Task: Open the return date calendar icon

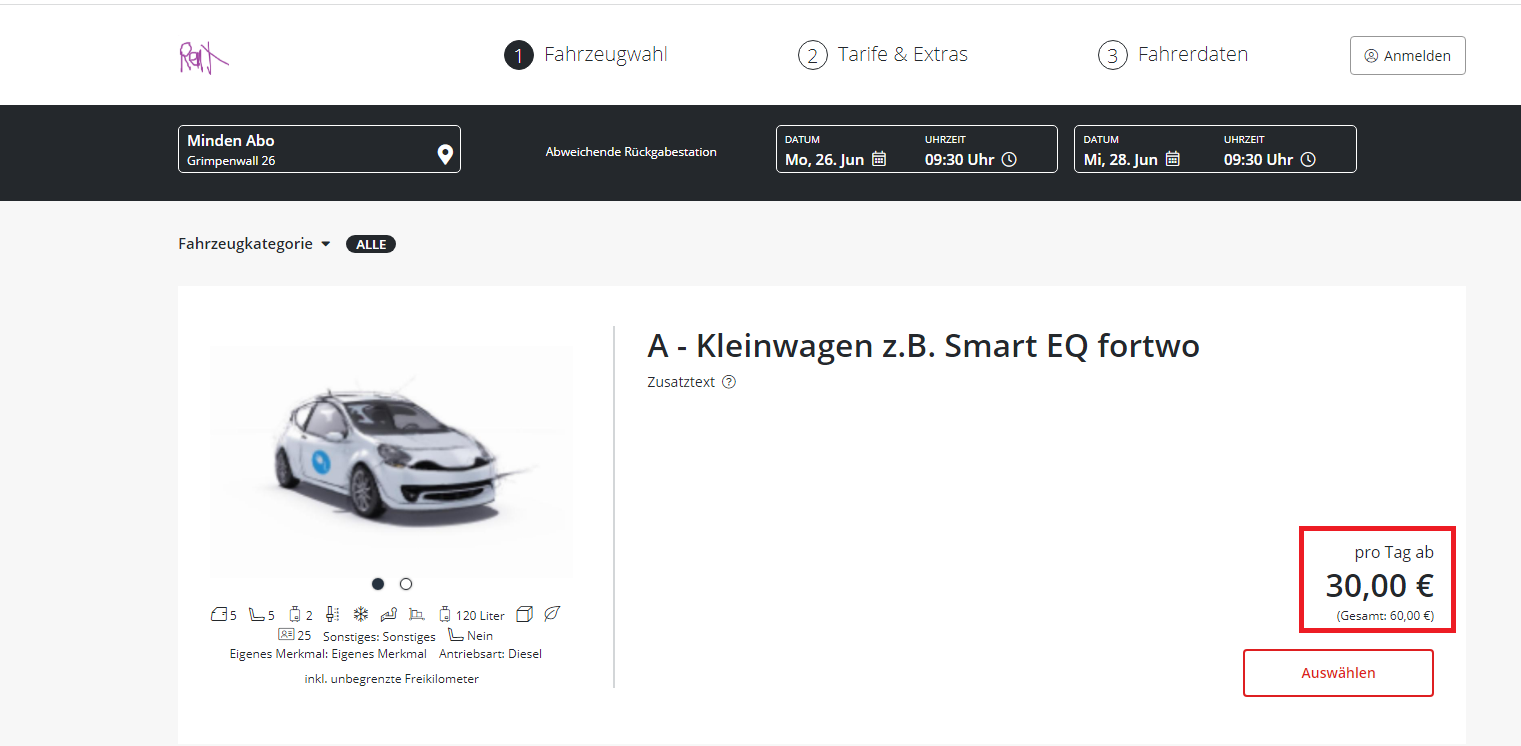Action: [x=1173, y=159]
